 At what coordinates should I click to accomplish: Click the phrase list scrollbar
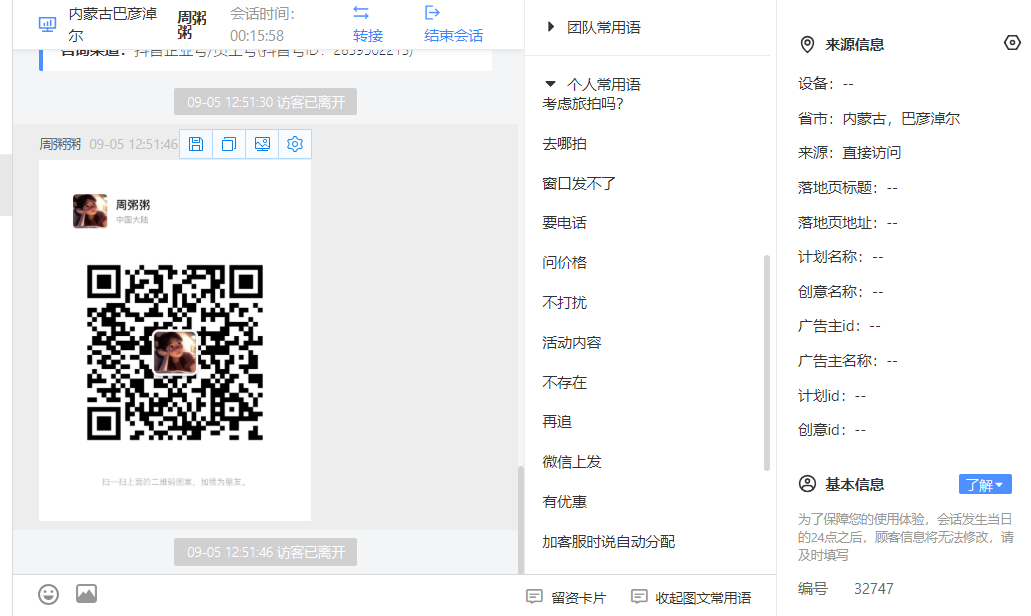coord(767,363)
